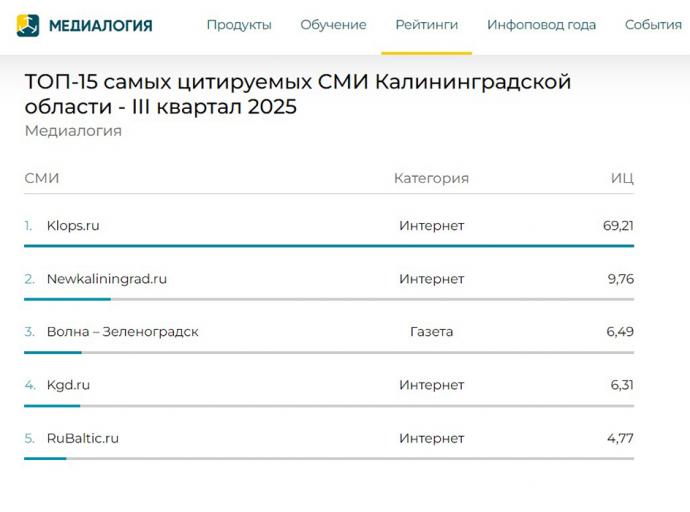This screenshot has height=512, width=690.
Task: Click the ИЦ column header
Action: click(x=622, y=179)
